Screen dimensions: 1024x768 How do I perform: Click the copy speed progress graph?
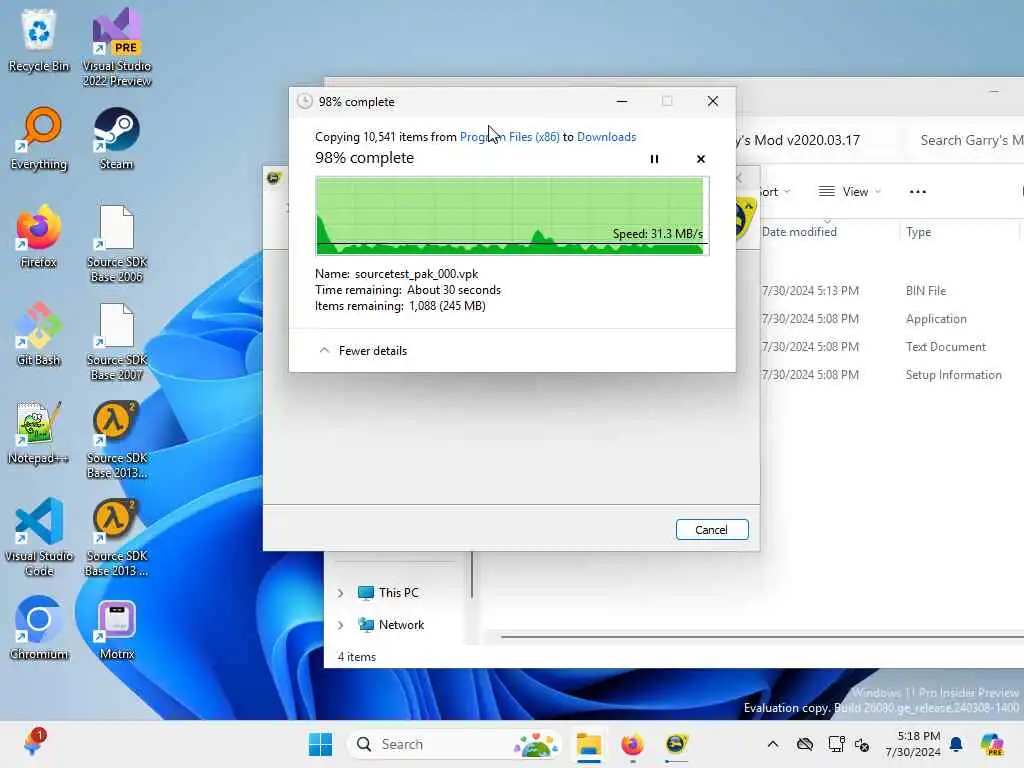click(512, 216)
